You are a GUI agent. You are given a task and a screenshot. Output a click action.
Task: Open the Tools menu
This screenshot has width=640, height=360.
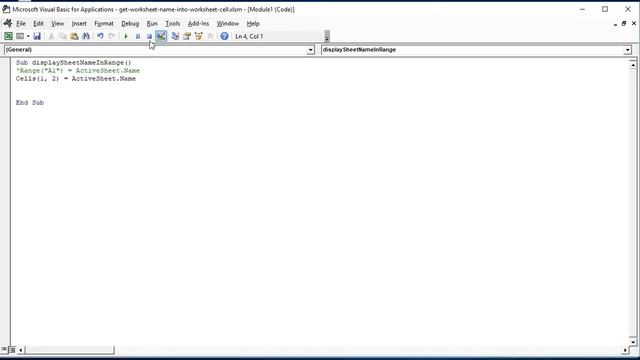(x=173, y=24)
